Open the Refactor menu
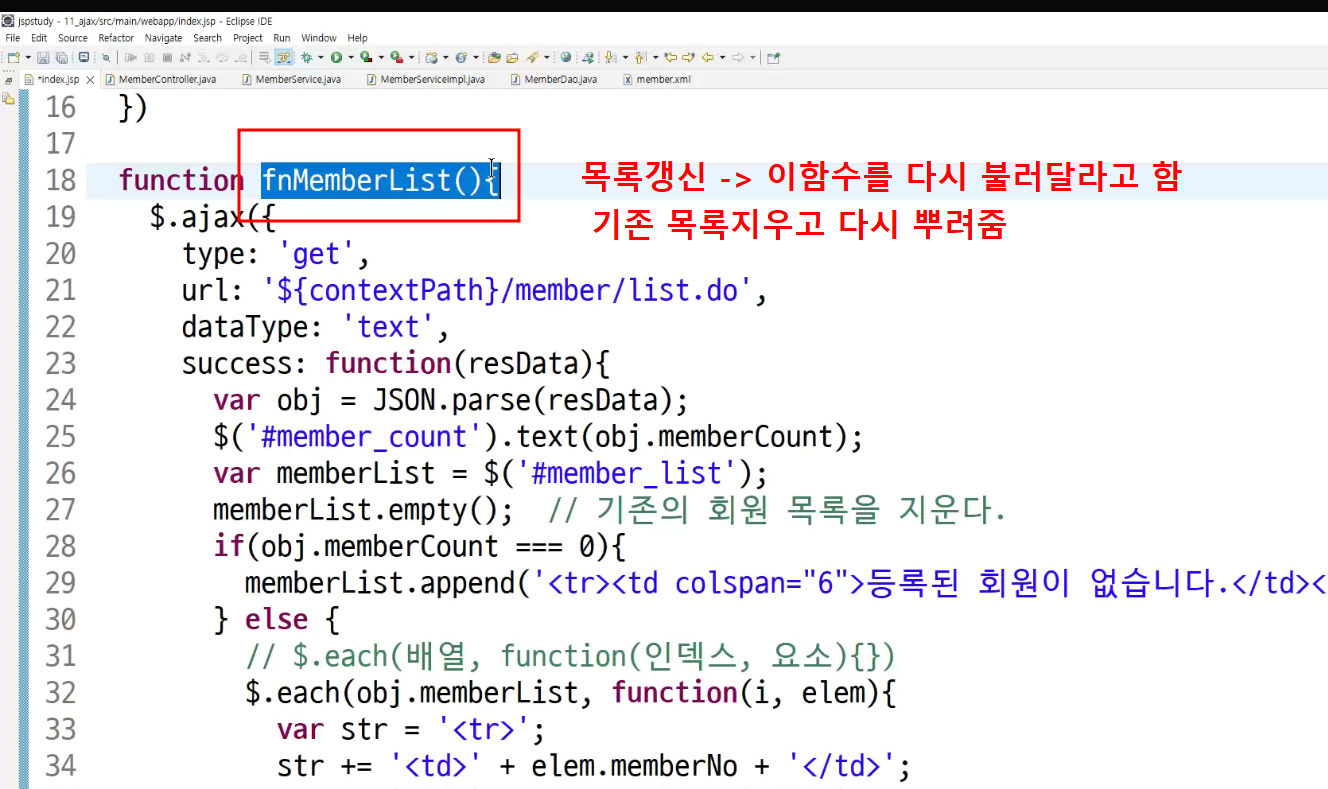Image resolution: width=1328 pixels, height=789 pixels. click(116, 38)
